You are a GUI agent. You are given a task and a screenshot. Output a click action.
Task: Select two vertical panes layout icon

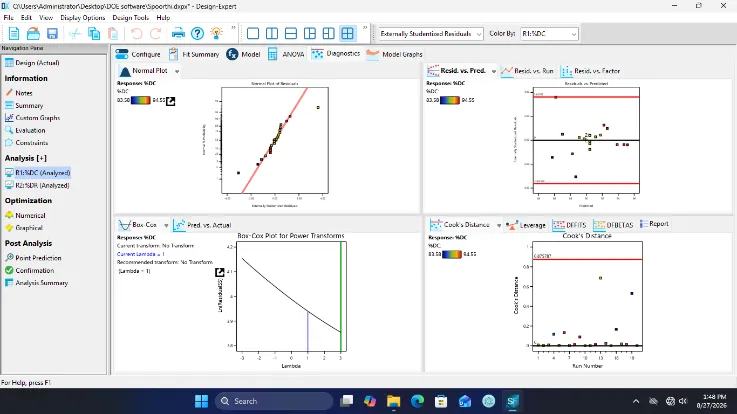pyautogui.click(x=272, y=33)
